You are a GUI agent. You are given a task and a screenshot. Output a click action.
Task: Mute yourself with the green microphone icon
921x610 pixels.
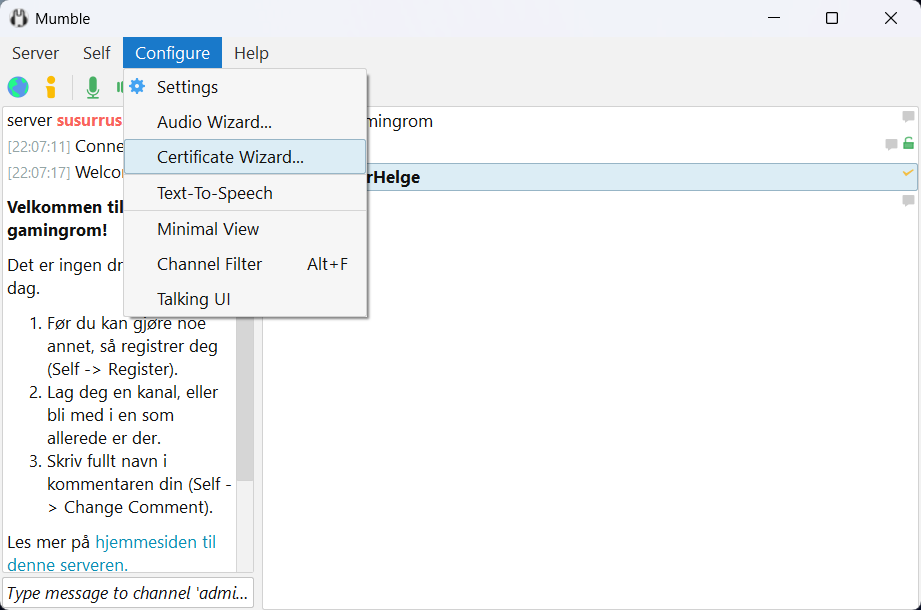92,87
